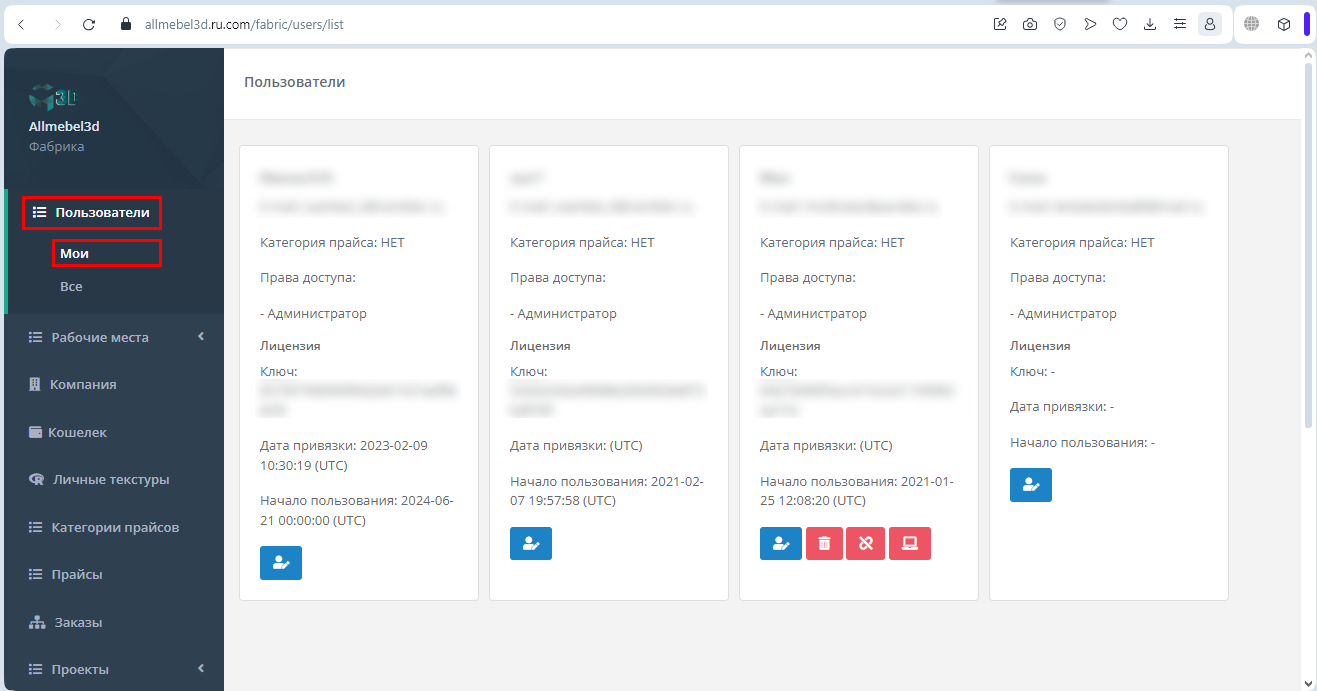Screen dimensions: 1317x691
Task: Expand Проекты chevron arrow
Action: click(x=201, y=669)
